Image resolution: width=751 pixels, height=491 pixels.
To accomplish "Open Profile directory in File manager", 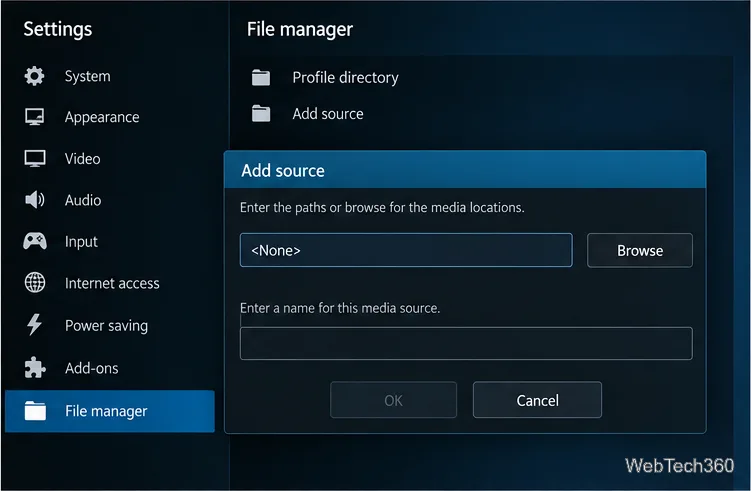I will point(345,77).
